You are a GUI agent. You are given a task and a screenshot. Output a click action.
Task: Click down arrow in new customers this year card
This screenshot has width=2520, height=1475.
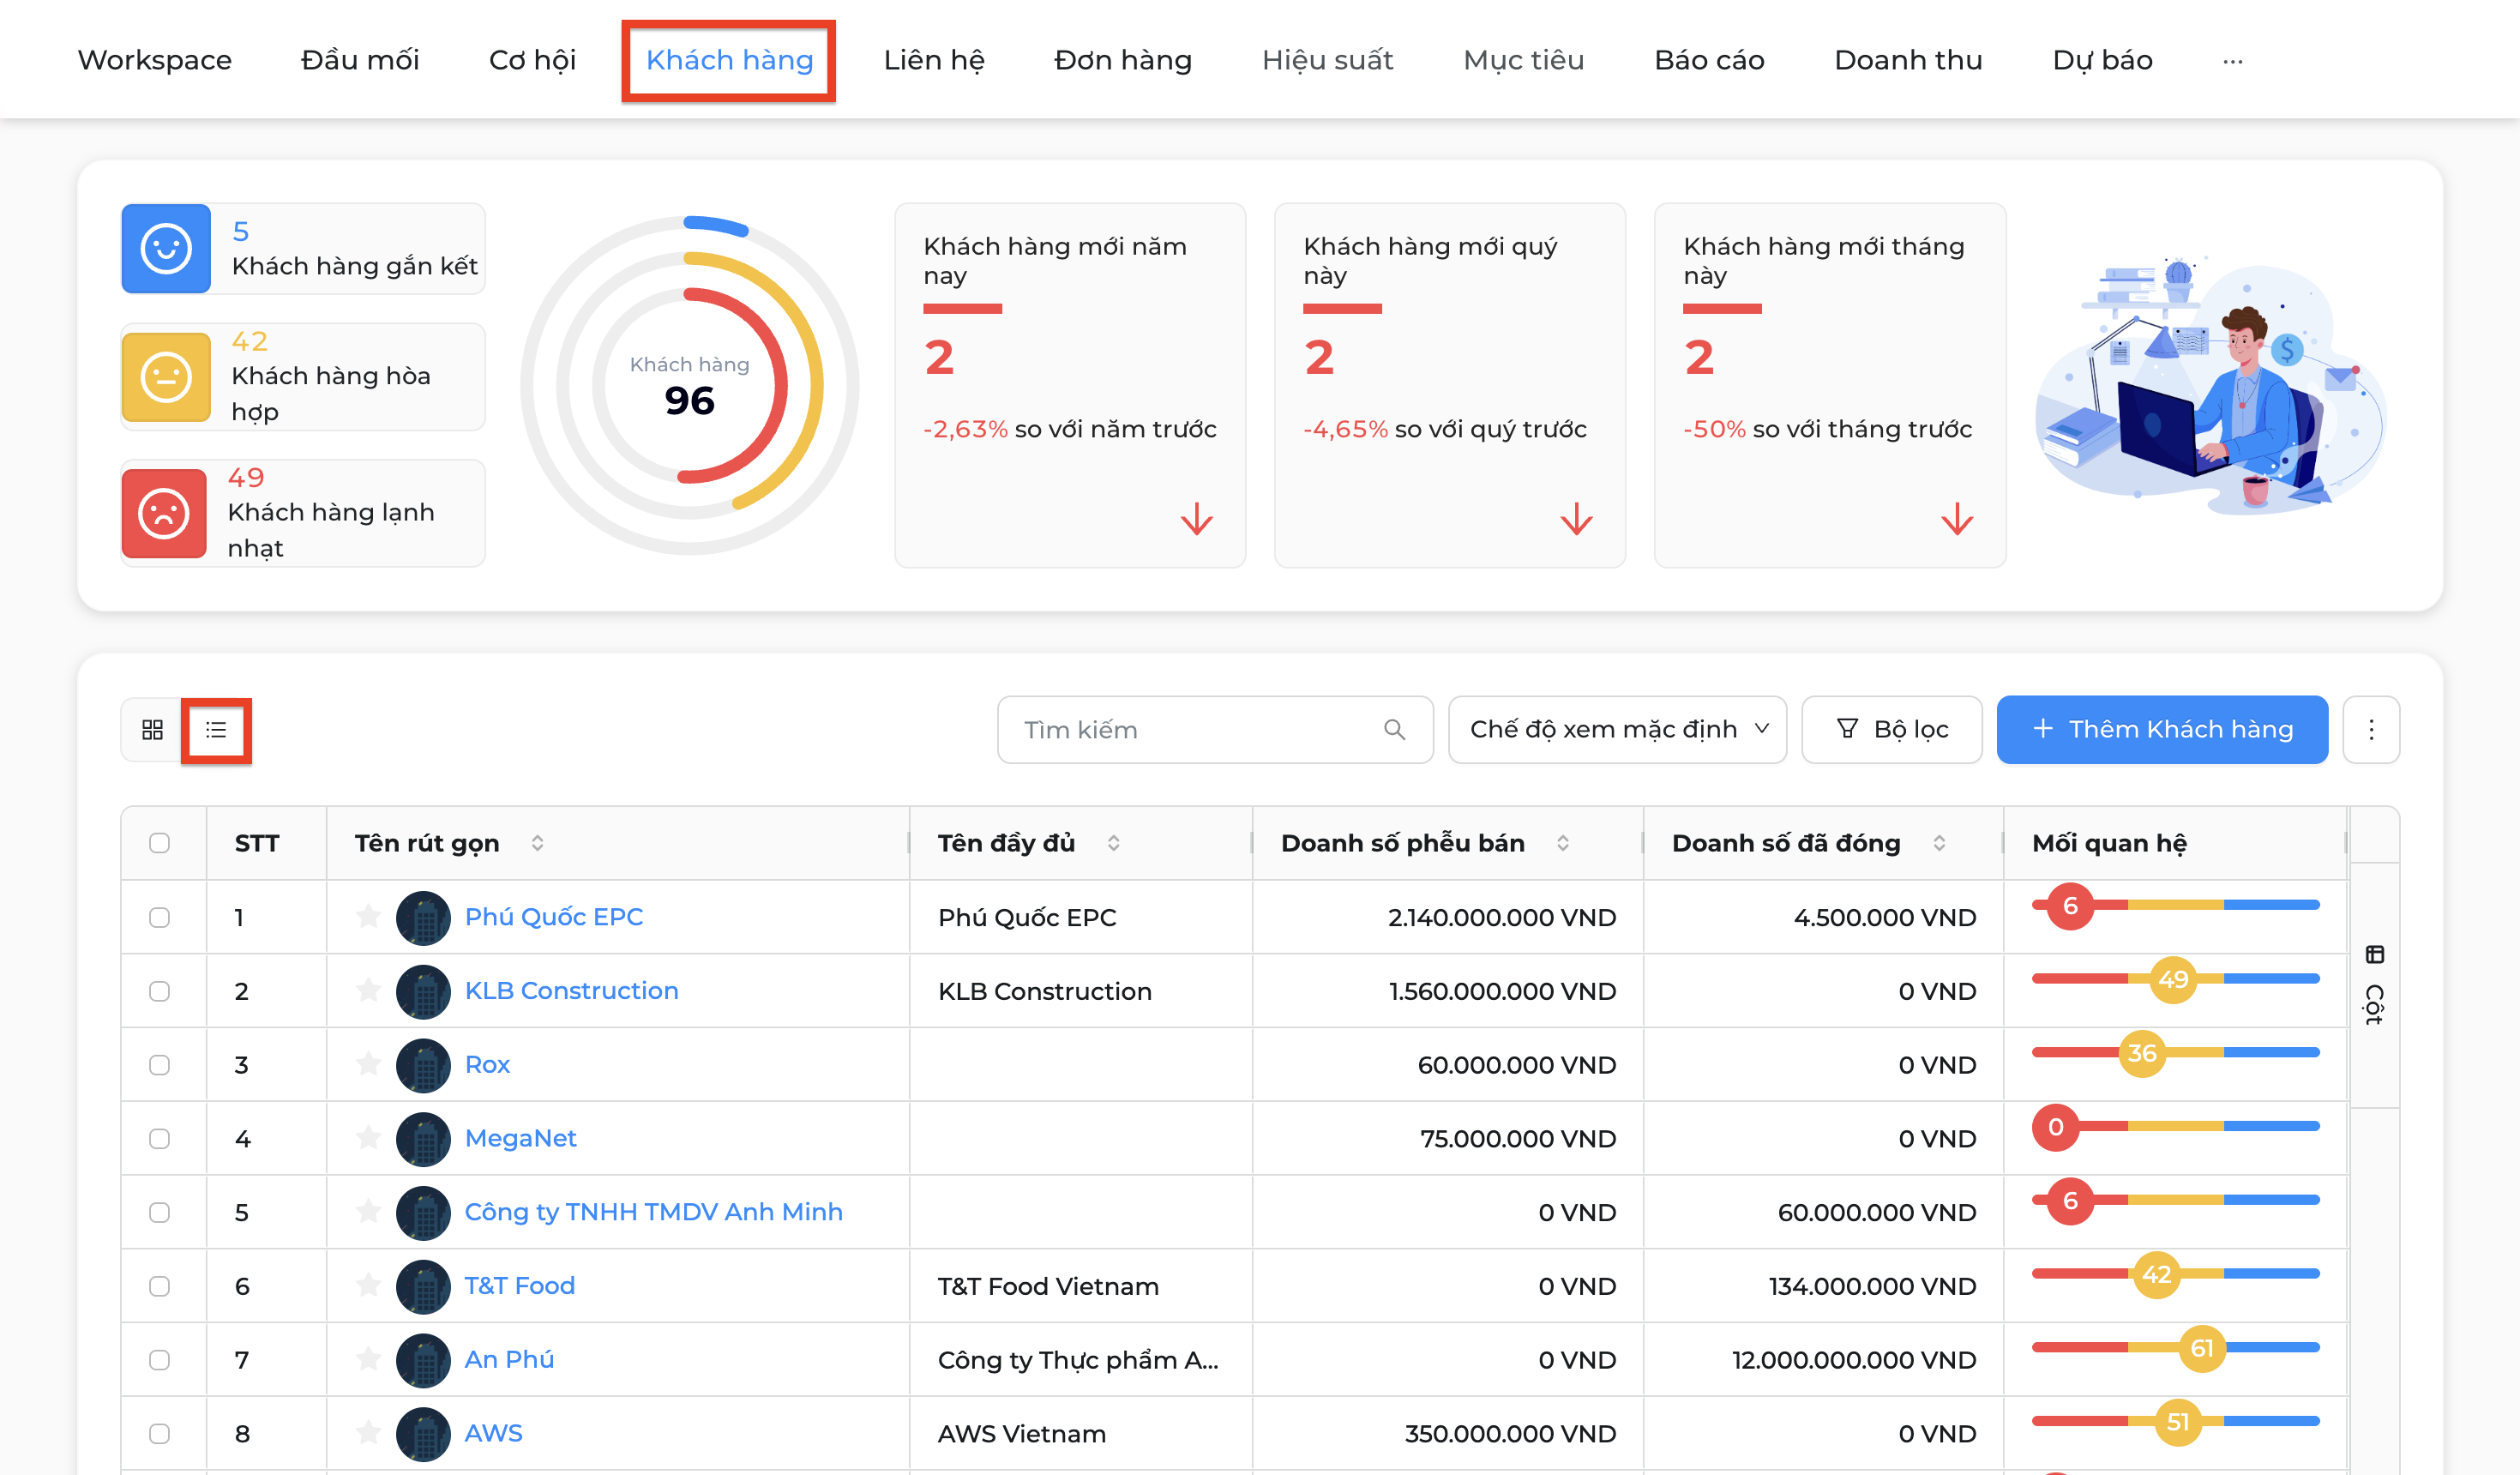(x=1196, y=519)
